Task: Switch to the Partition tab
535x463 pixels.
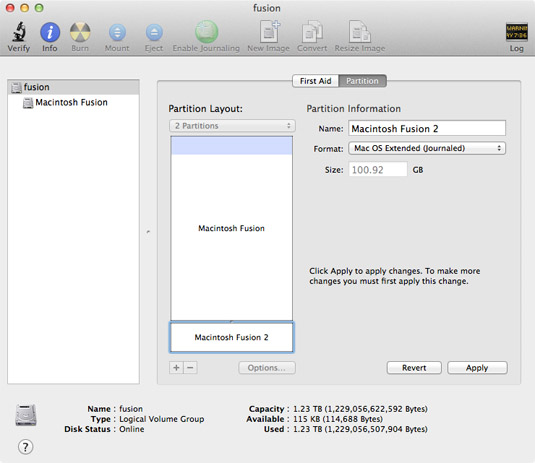Action: (362, 81)
